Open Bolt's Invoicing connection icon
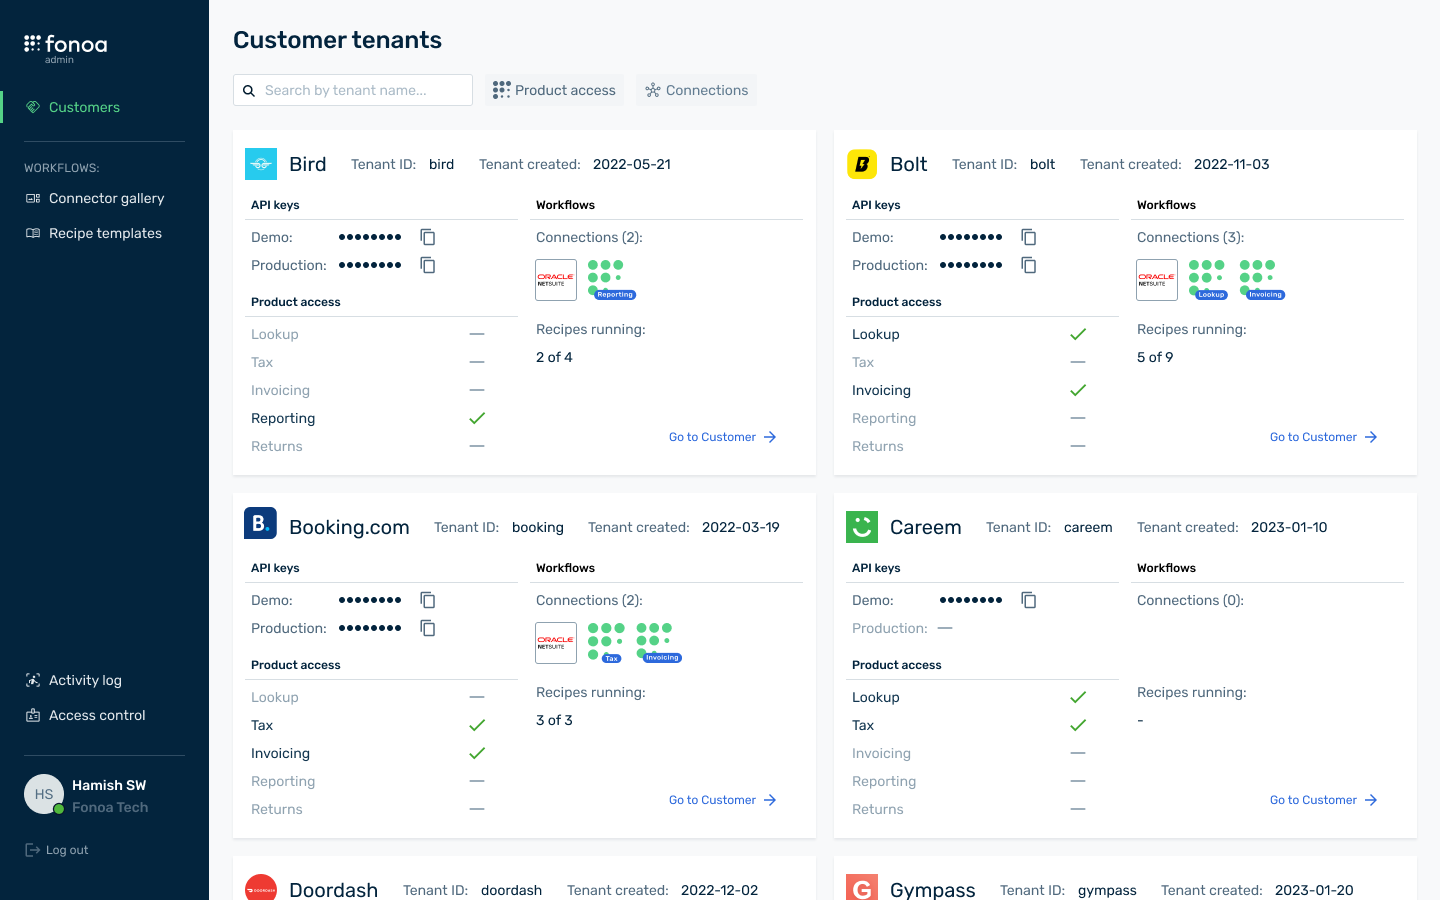Screen dimensions: 1440x900 pos(1262,280)
